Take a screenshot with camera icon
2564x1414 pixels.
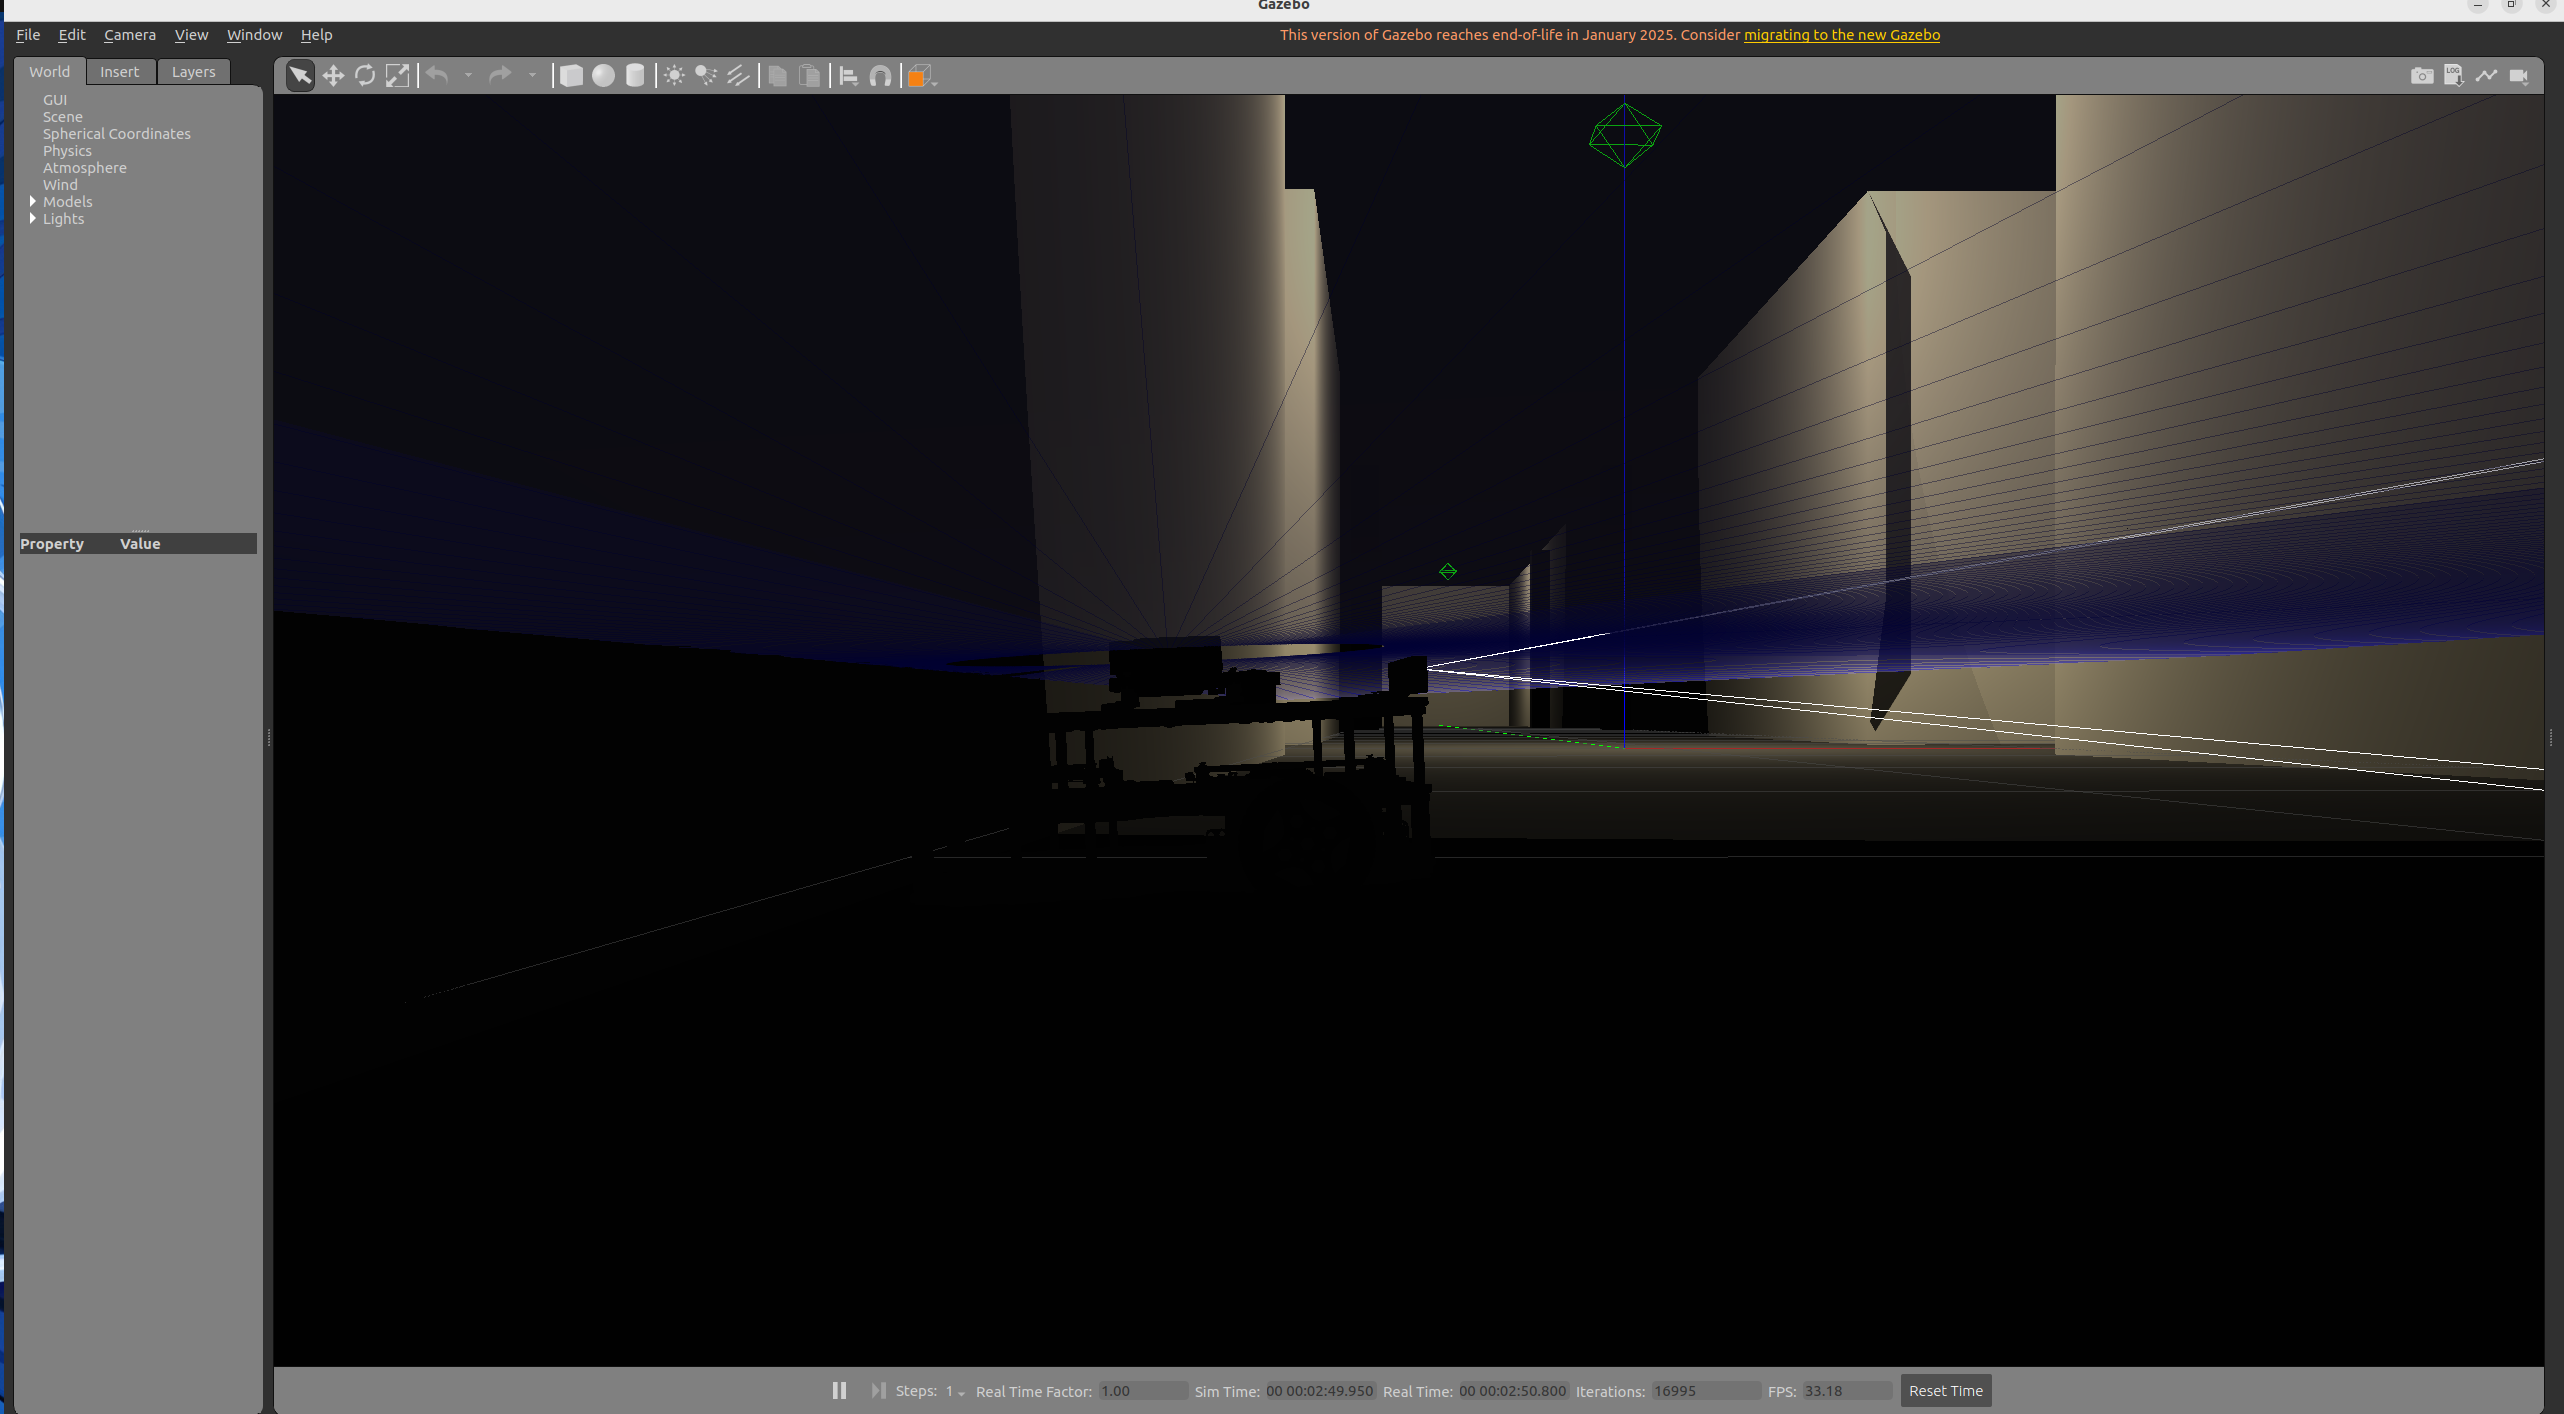coord(2421,76)
